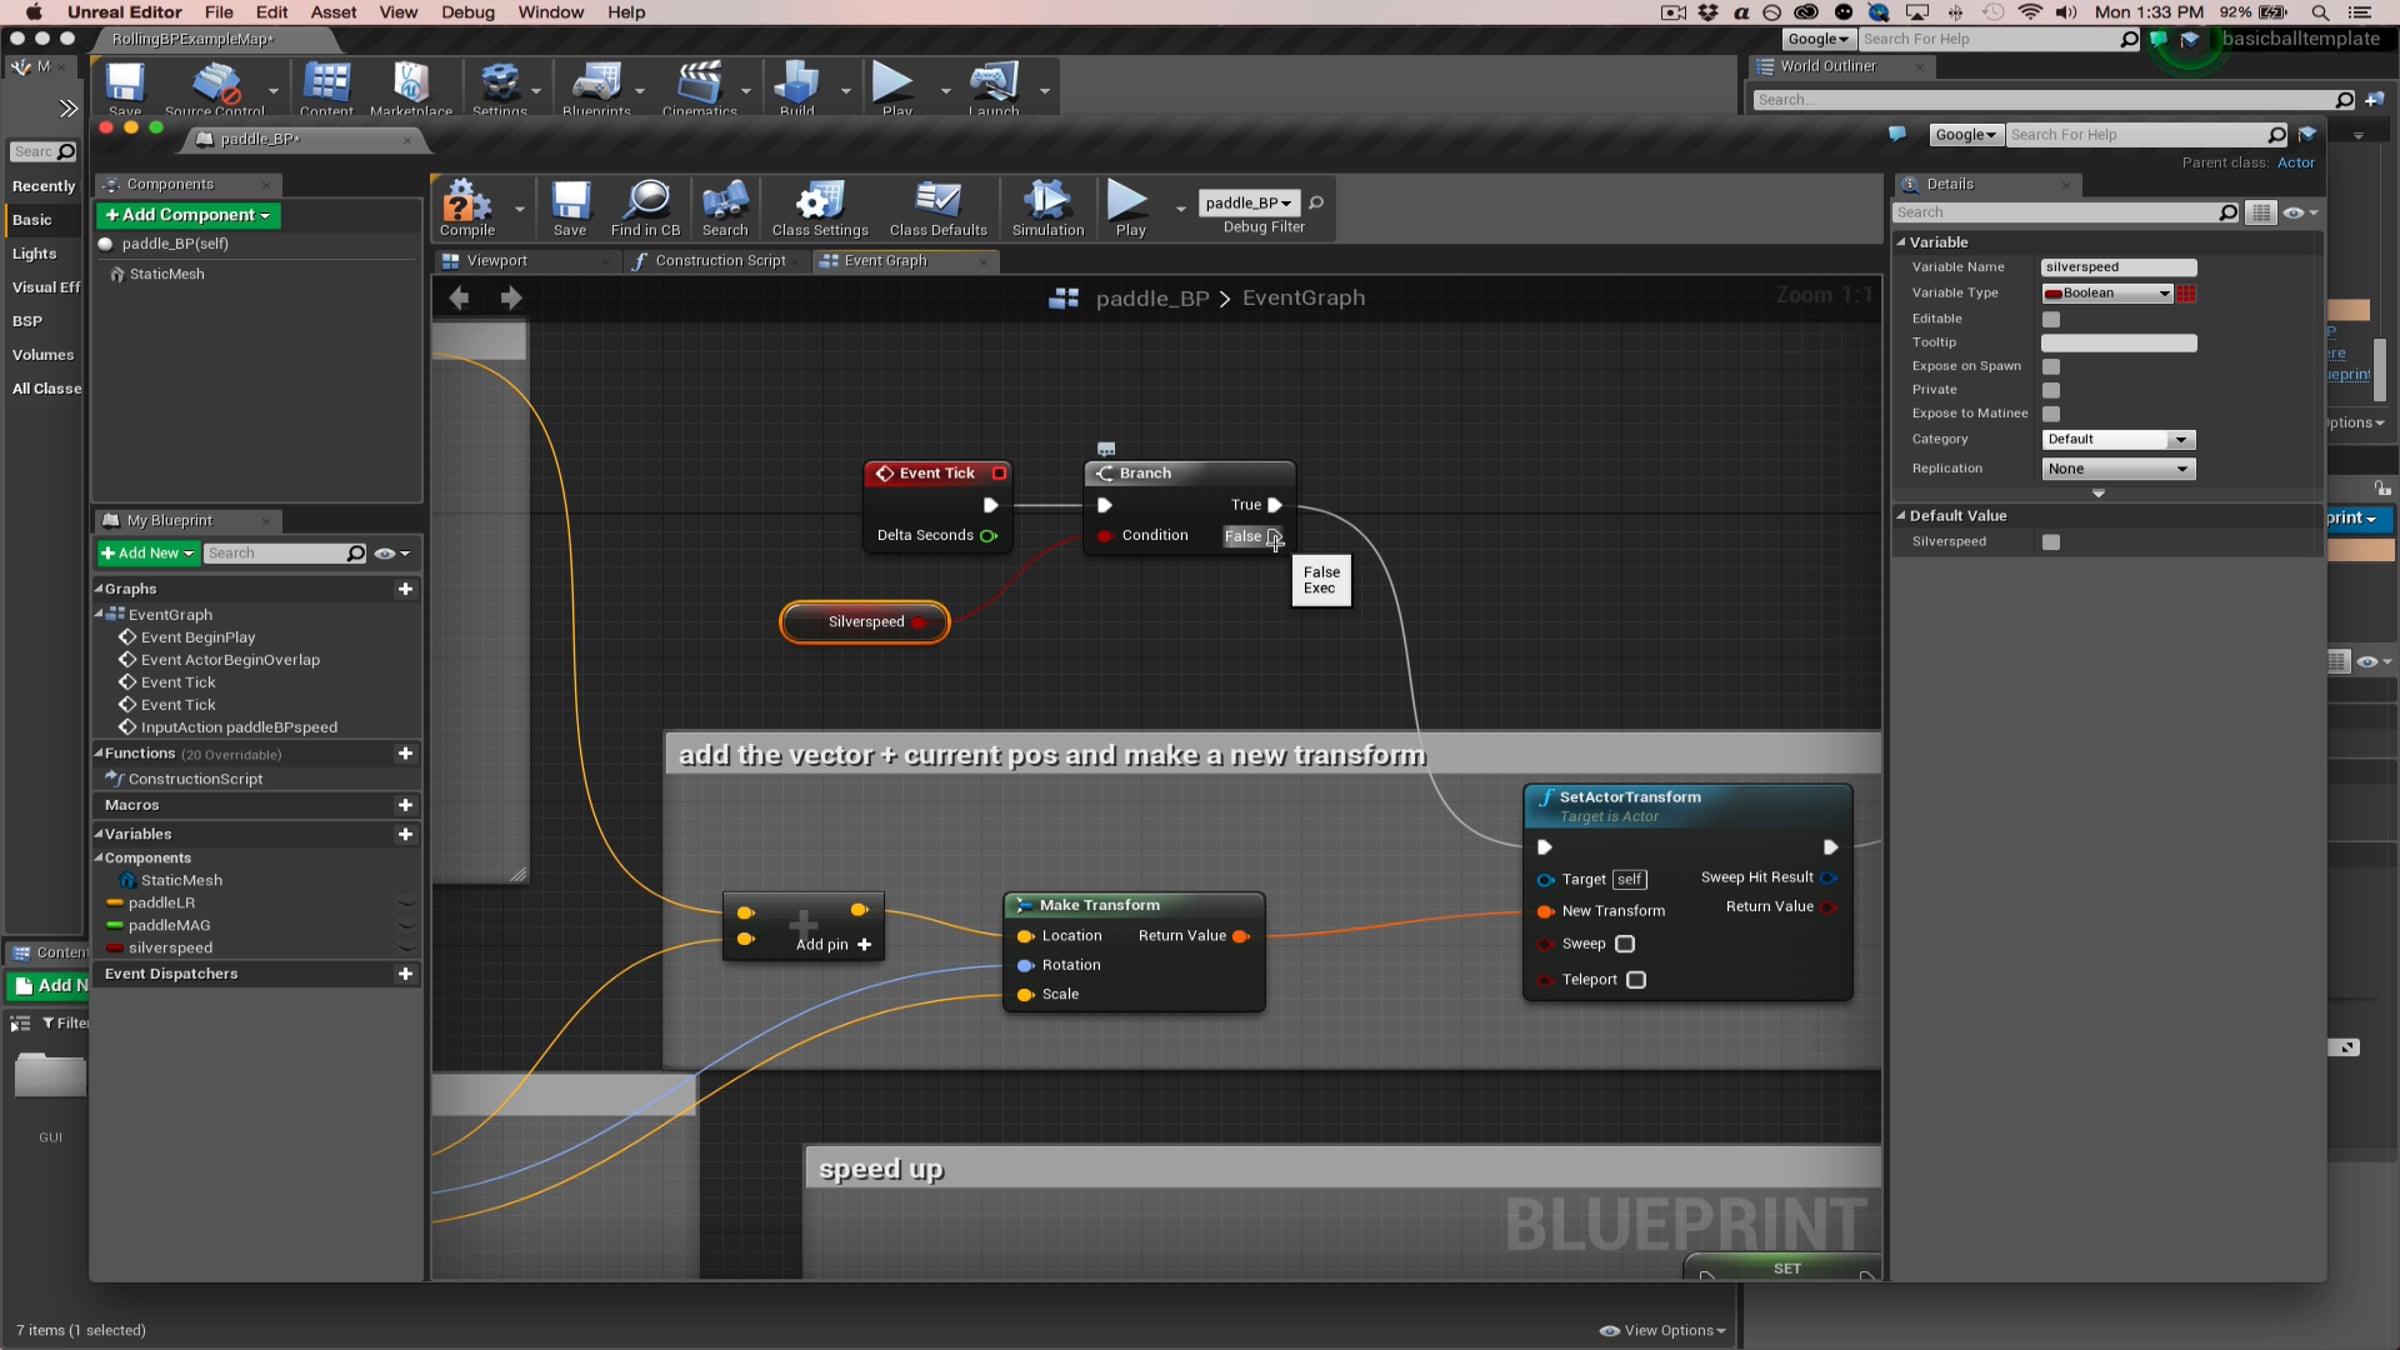
Task: Check the Silverspeed default value box
Action: 2051,542
